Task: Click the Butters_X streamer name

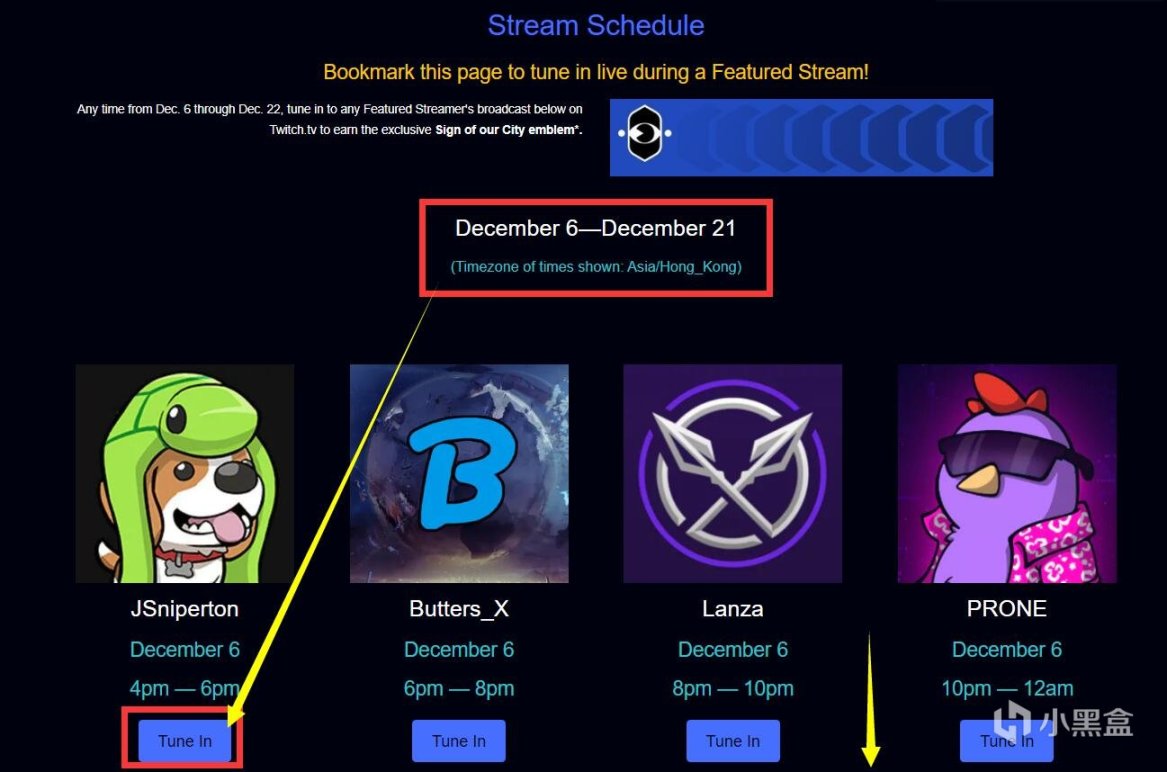Action: [x=459, y=609]
